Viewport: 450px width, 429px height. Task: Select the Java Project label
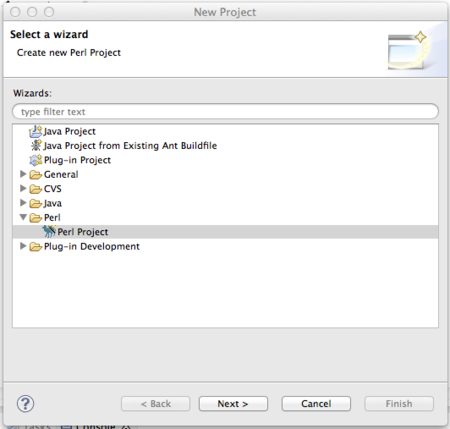(70, 131)
